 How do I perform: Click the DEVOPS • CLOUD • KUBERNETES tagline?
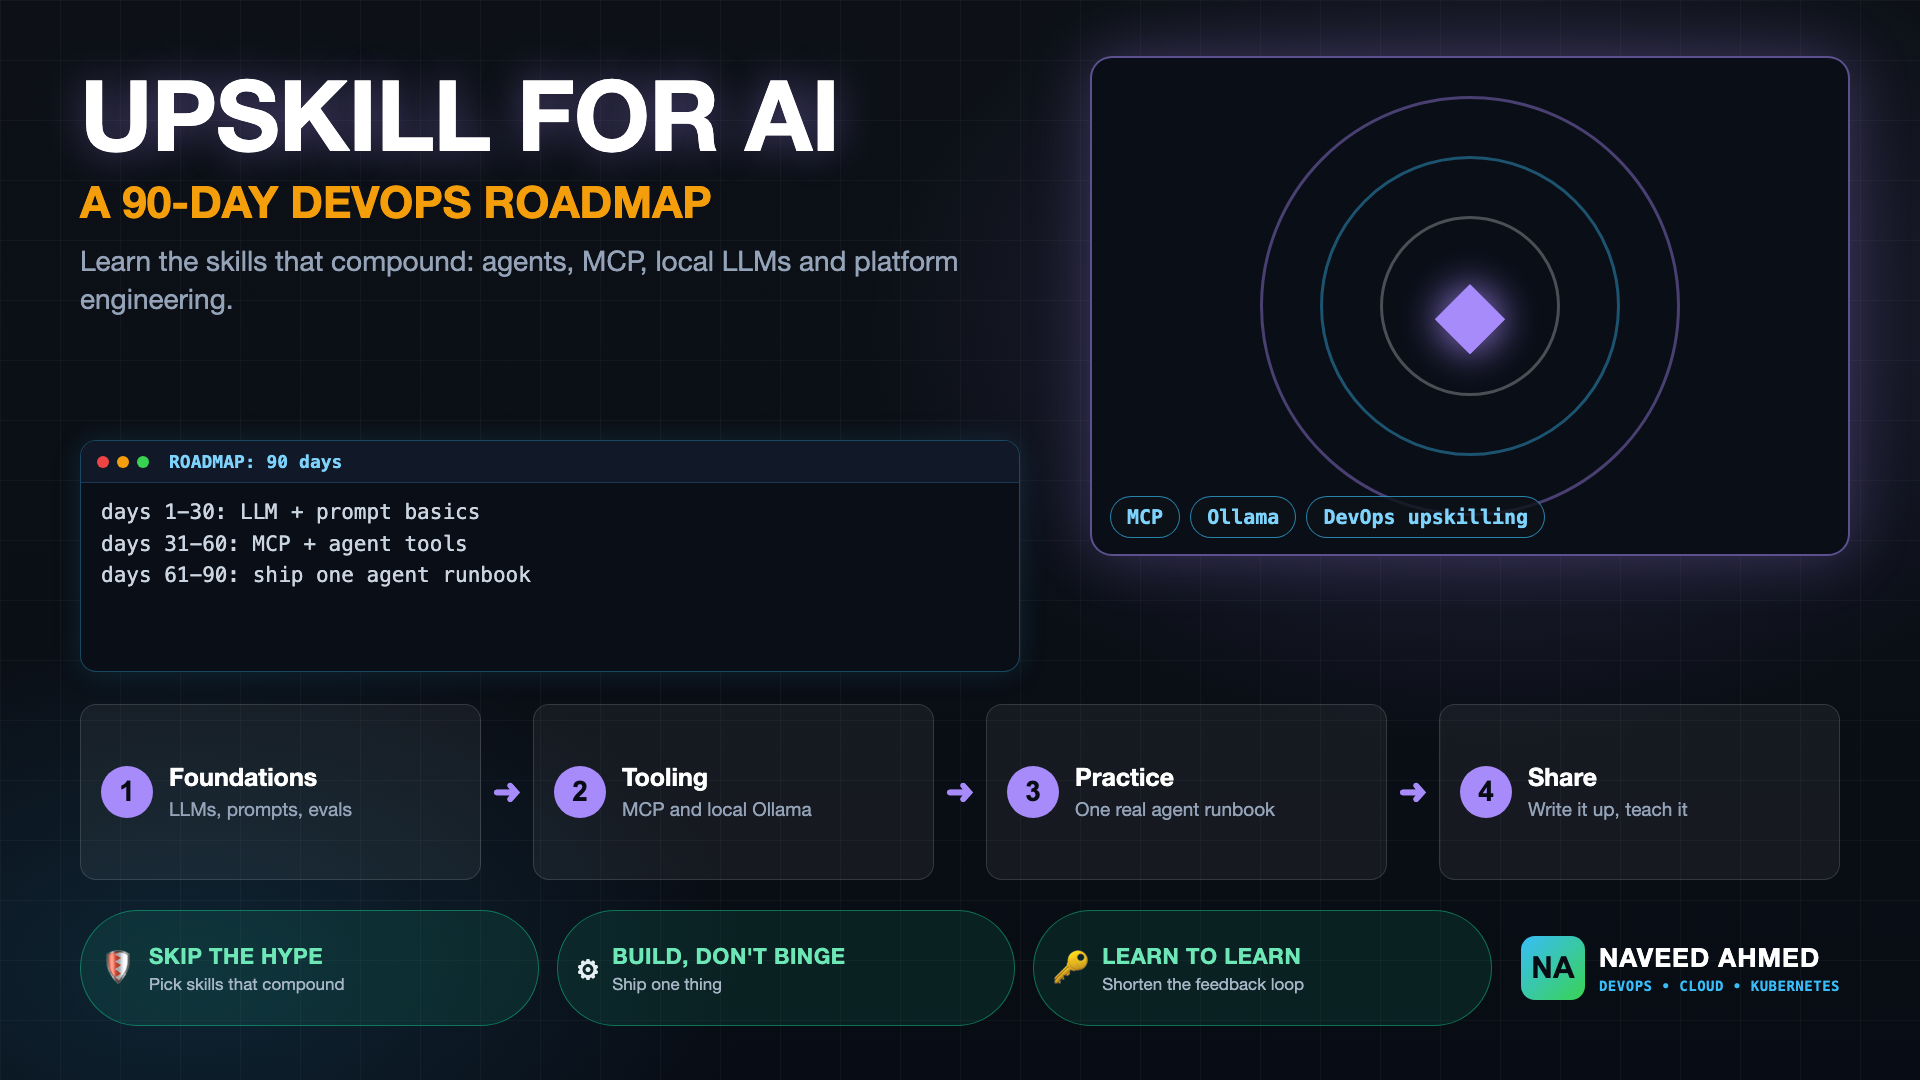click(x=1719, y=986)
